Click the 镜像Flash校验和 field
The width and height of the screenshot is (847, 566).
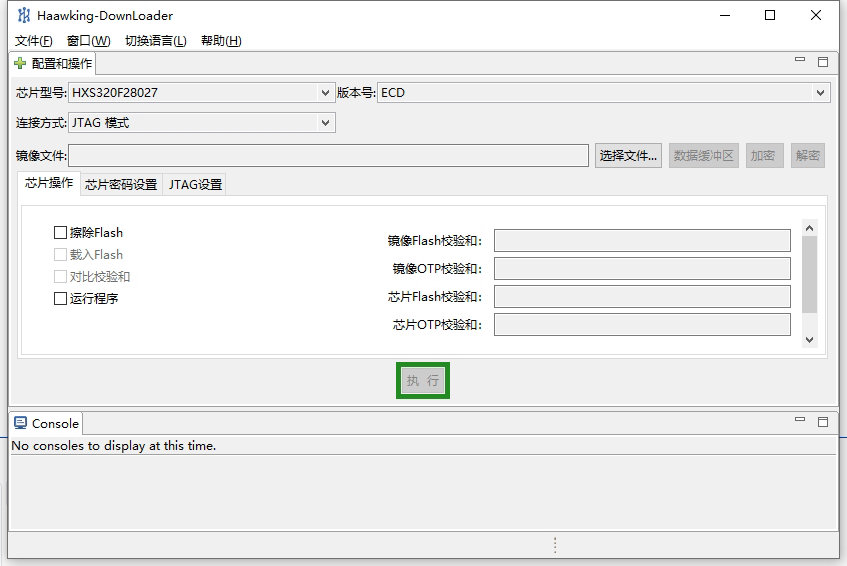[642, 241]
